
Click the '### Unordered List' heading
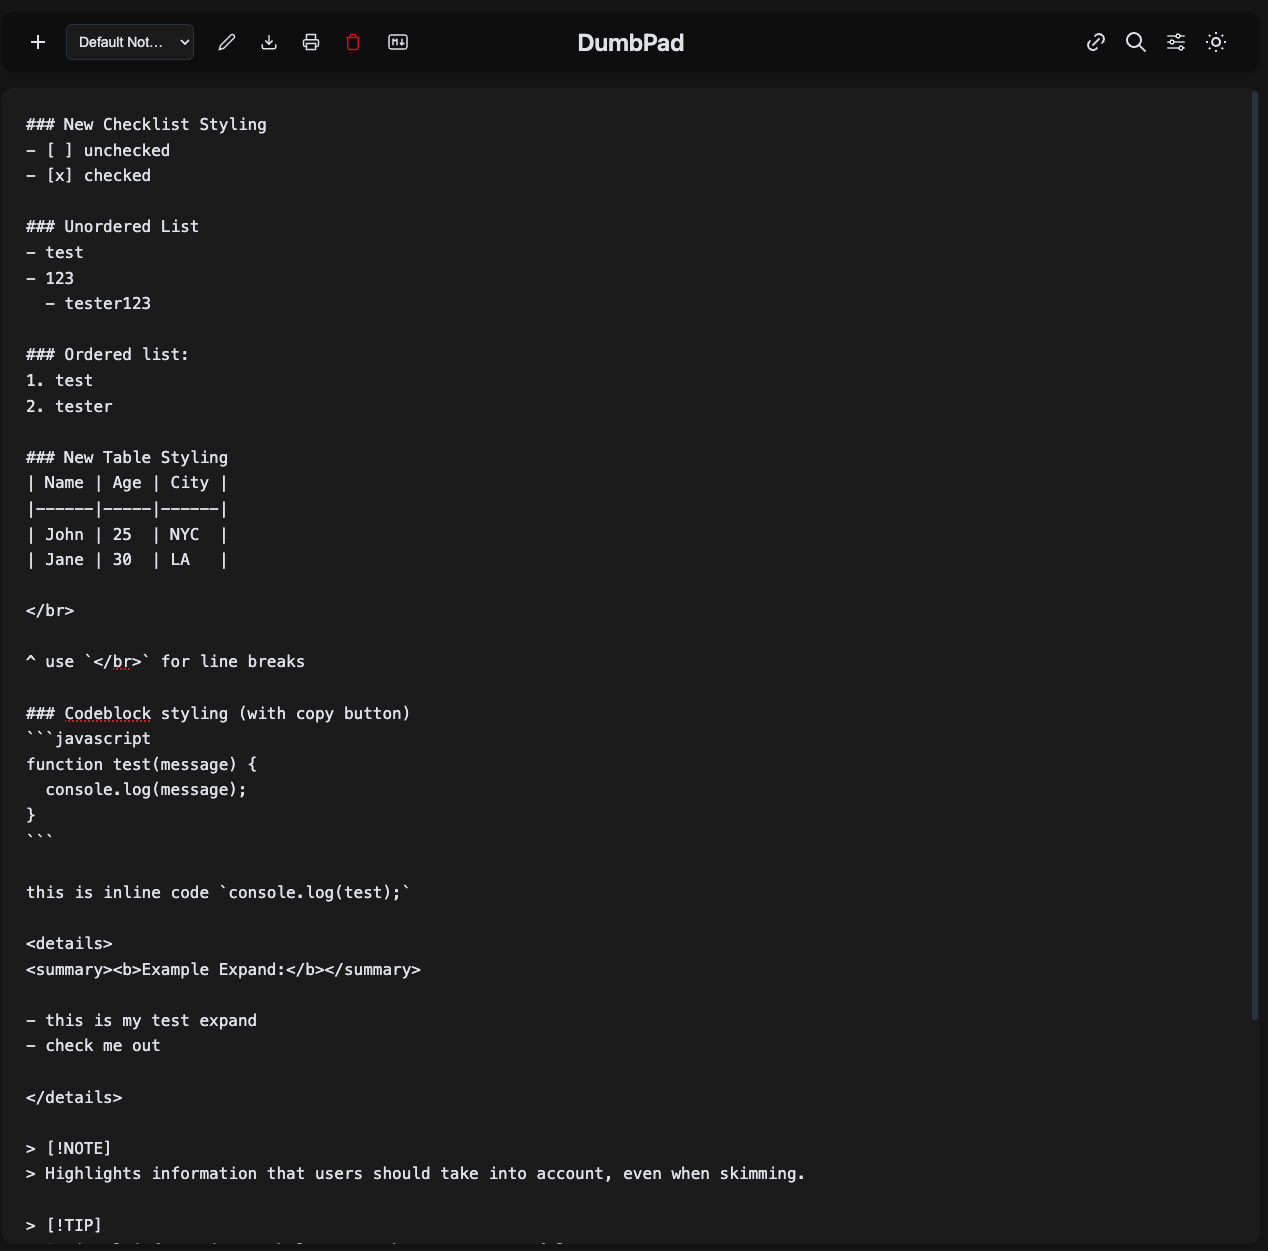(x=113, y=226)
